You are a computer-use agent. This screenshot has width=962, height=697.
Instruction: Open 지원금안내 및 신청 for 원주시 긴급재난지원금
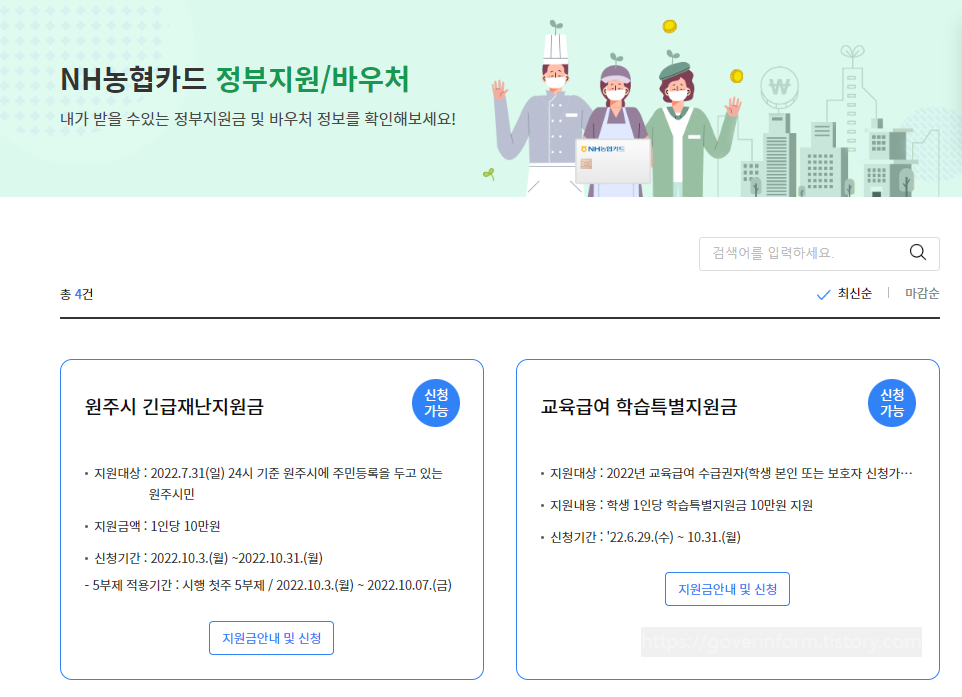click(x=271, y=638)
